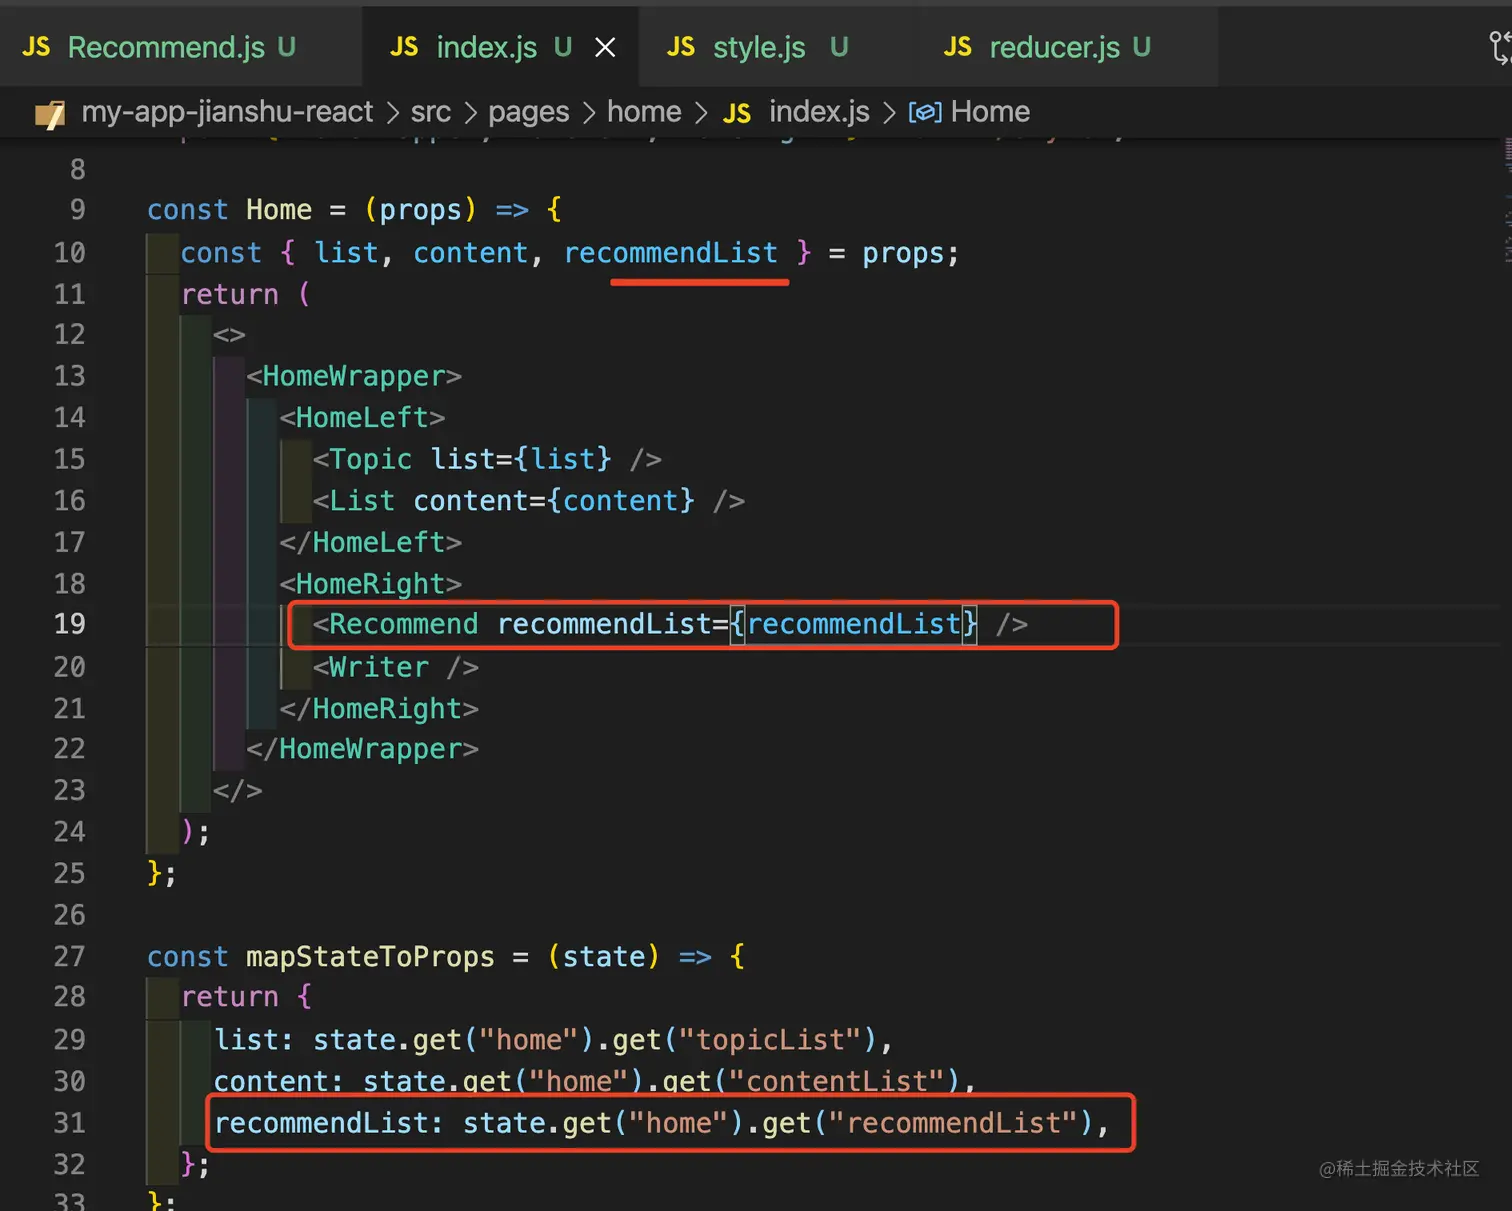Click the '</HomeWrapper>' closing tag

[x=362, y=749]
